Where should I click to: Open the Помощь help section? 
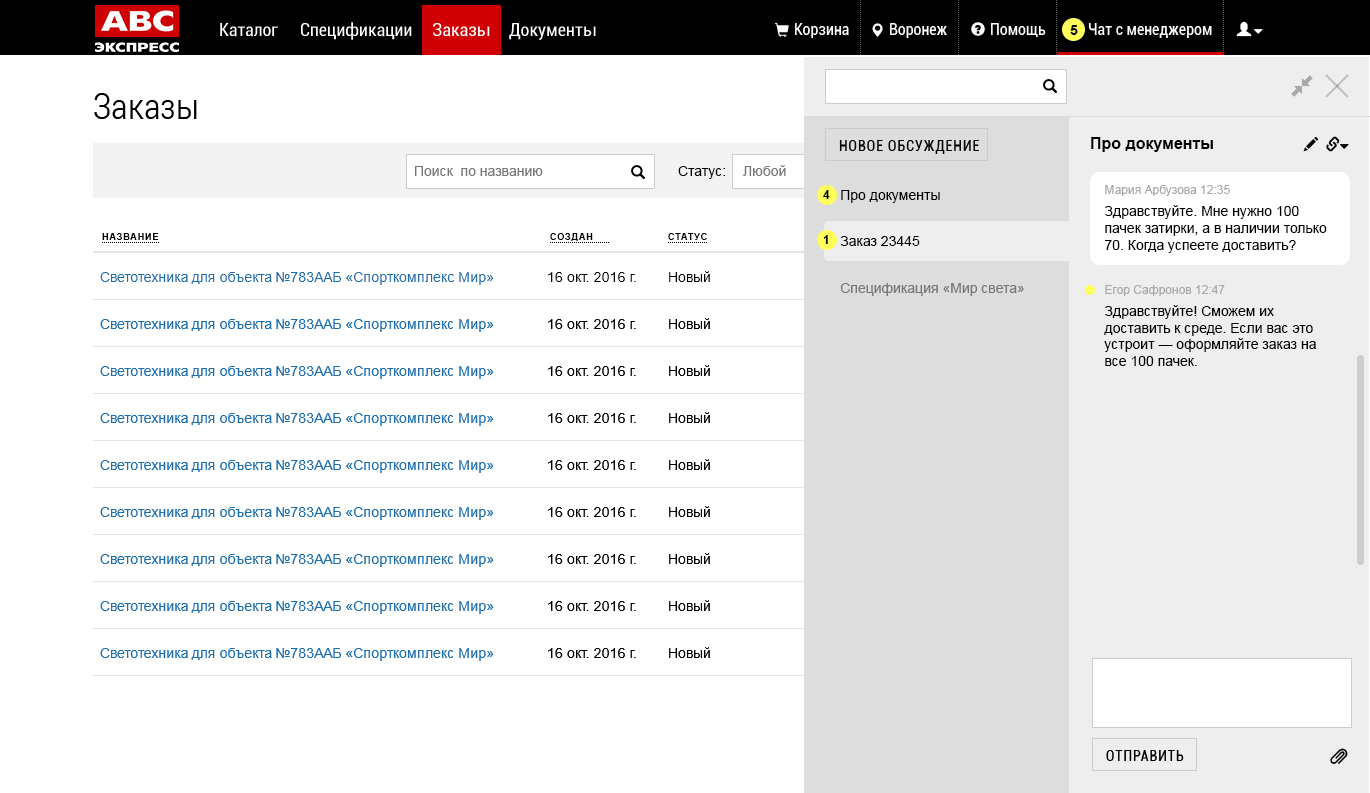click(x=1008, y=30)
